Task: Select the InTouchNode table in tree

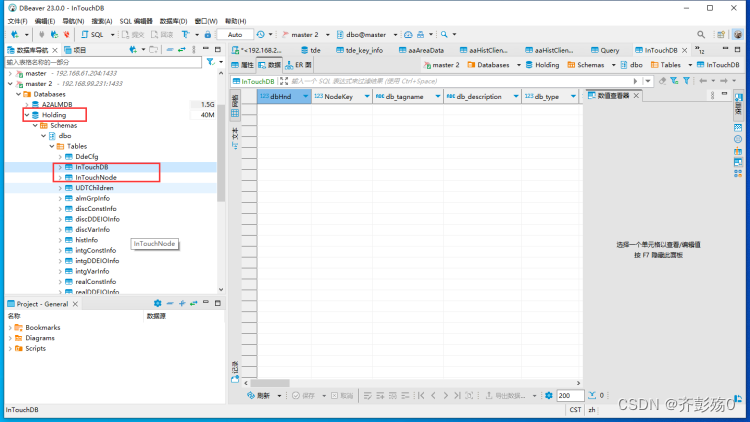Action: [96, 178]
